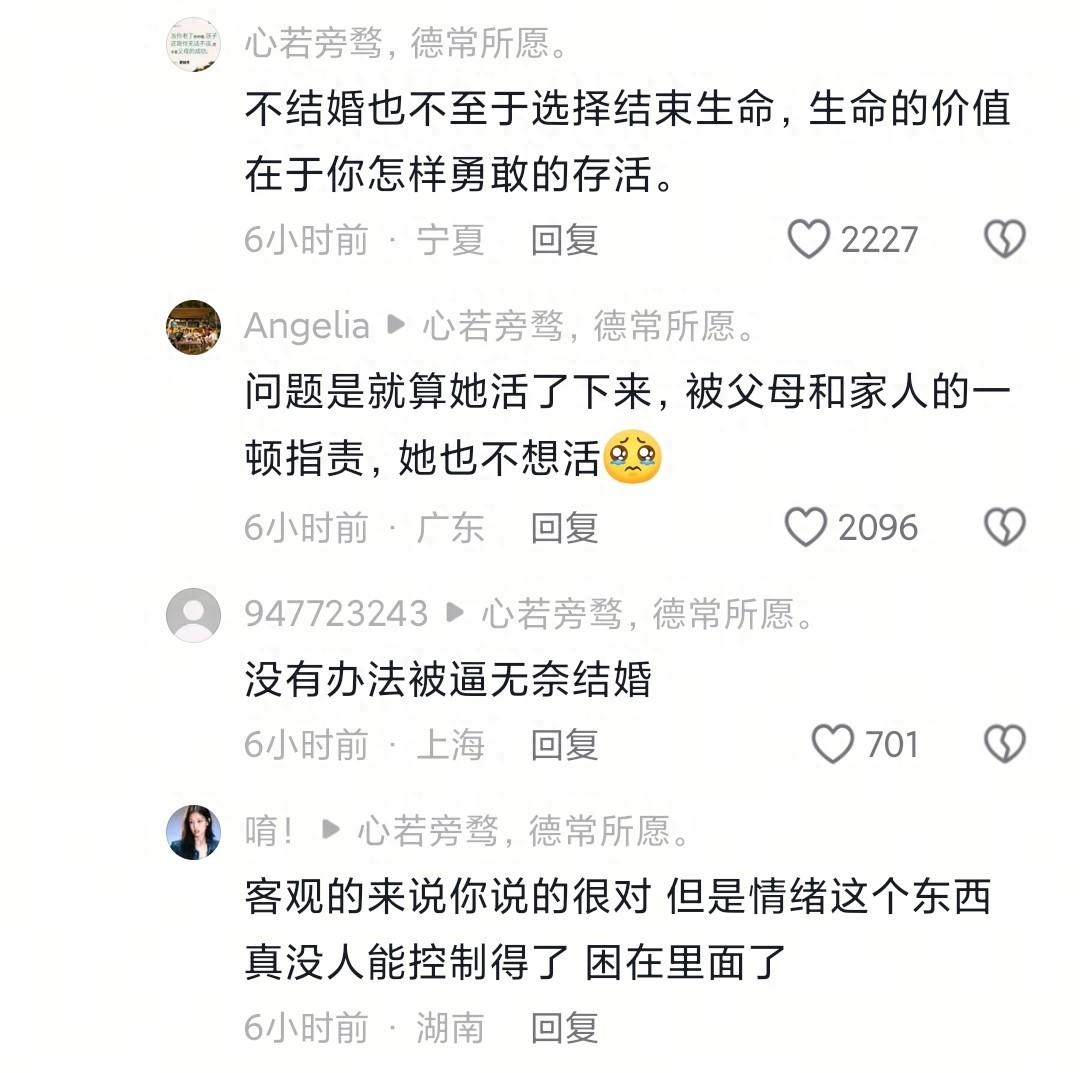
Task: Reply to Angelia's comment from 广东
Action: pos(564,527)
